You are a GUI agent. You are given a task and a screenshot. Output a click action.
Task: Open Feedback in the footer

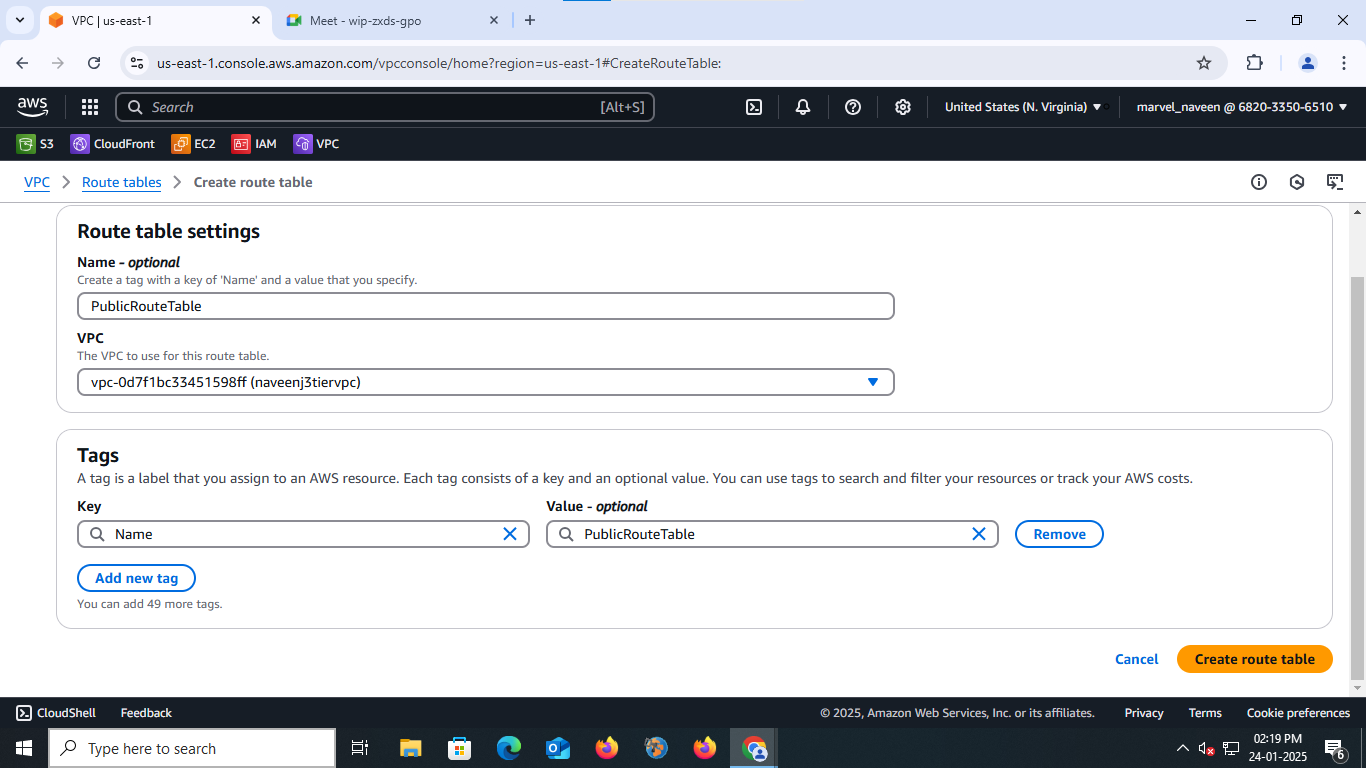coord(146,713)
